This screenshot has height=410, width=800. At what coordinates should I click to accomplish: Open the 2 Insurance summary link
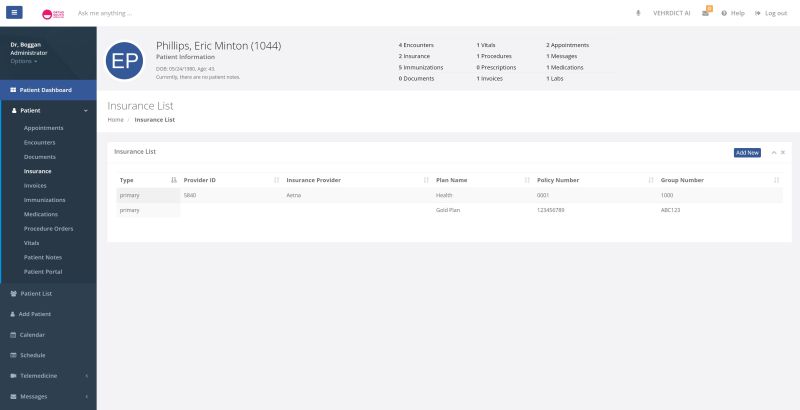pos(414,56)
